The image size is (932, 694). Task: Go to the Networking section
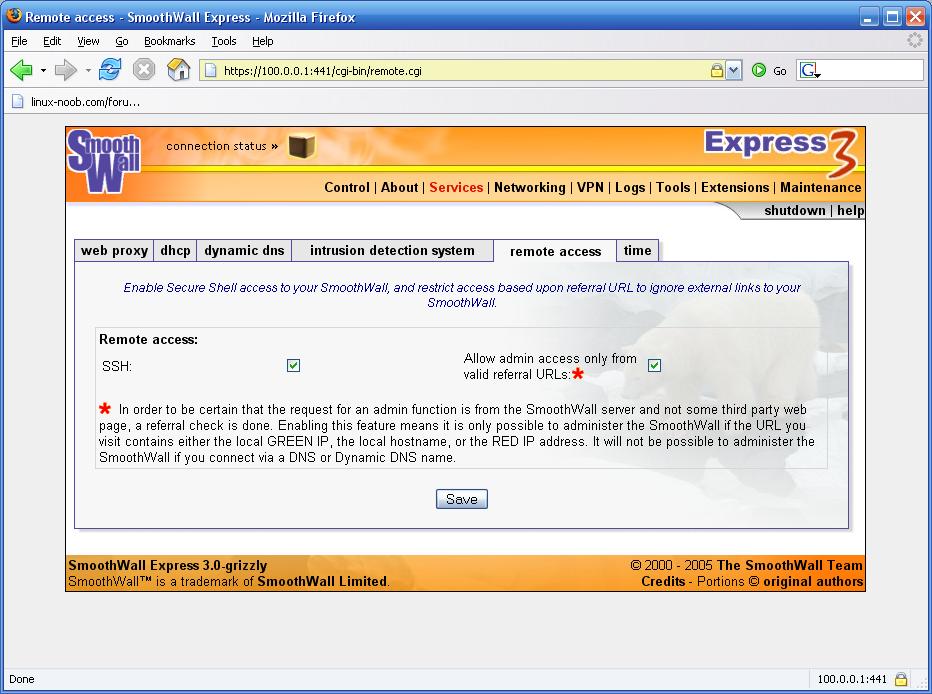[530, 187]
